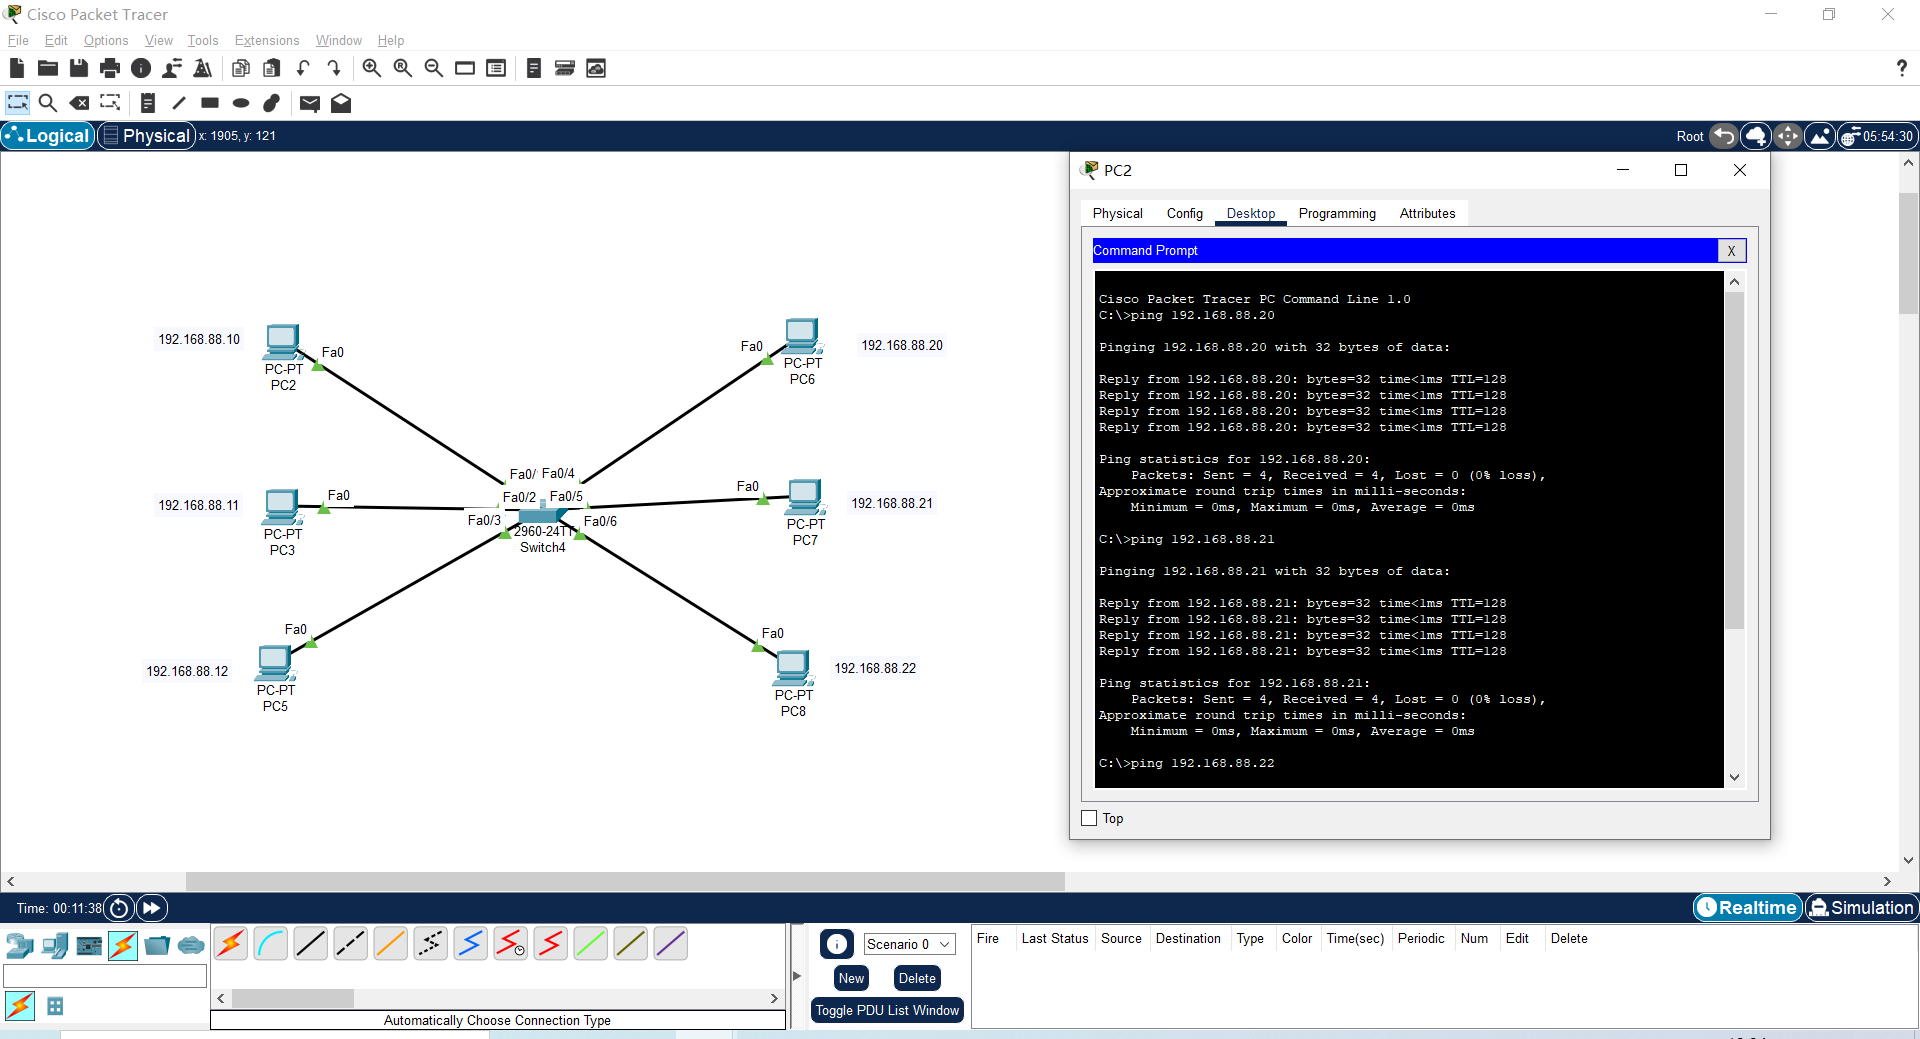Viewport: 1920px width, 1039px height.
Task: Click the connection list horizontal scrollbar
Action: 293,998
